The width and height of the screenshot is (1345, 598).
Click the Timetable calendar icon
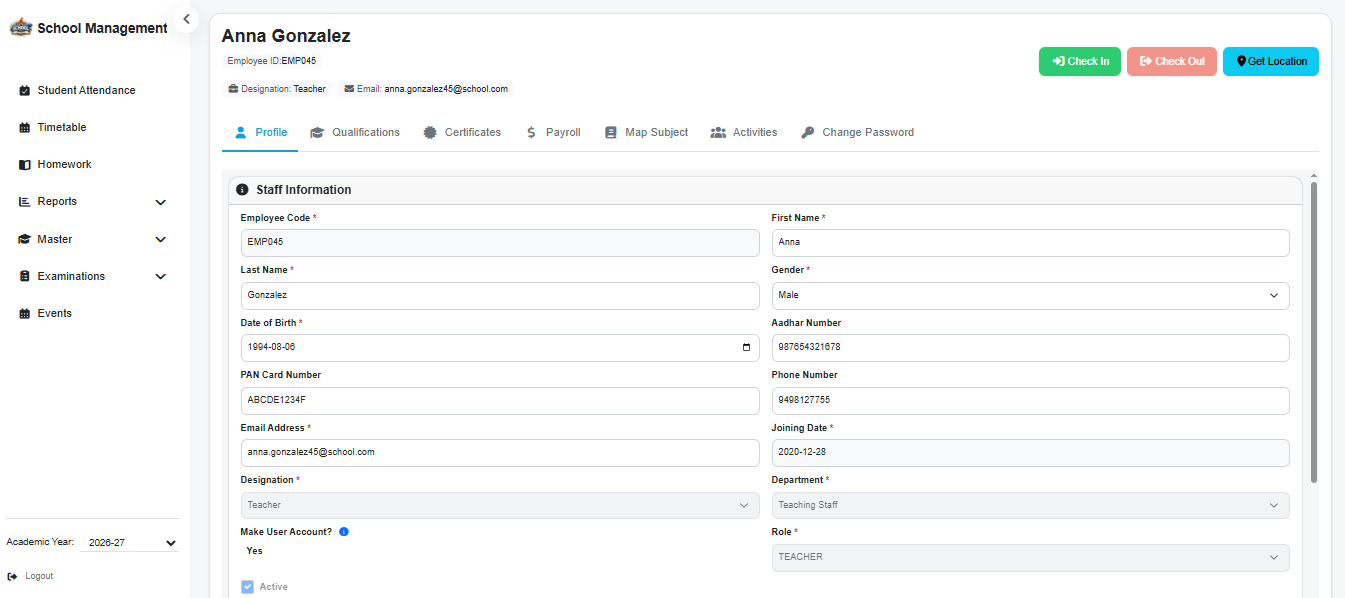click(25, 127)
